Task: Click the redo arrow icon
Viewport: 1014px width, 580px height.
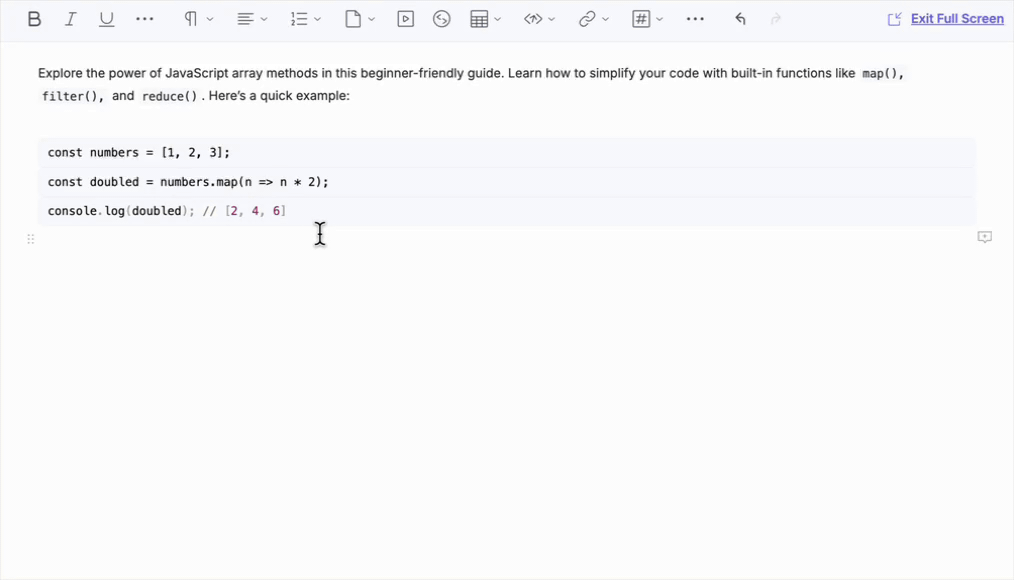Action: 775,18
